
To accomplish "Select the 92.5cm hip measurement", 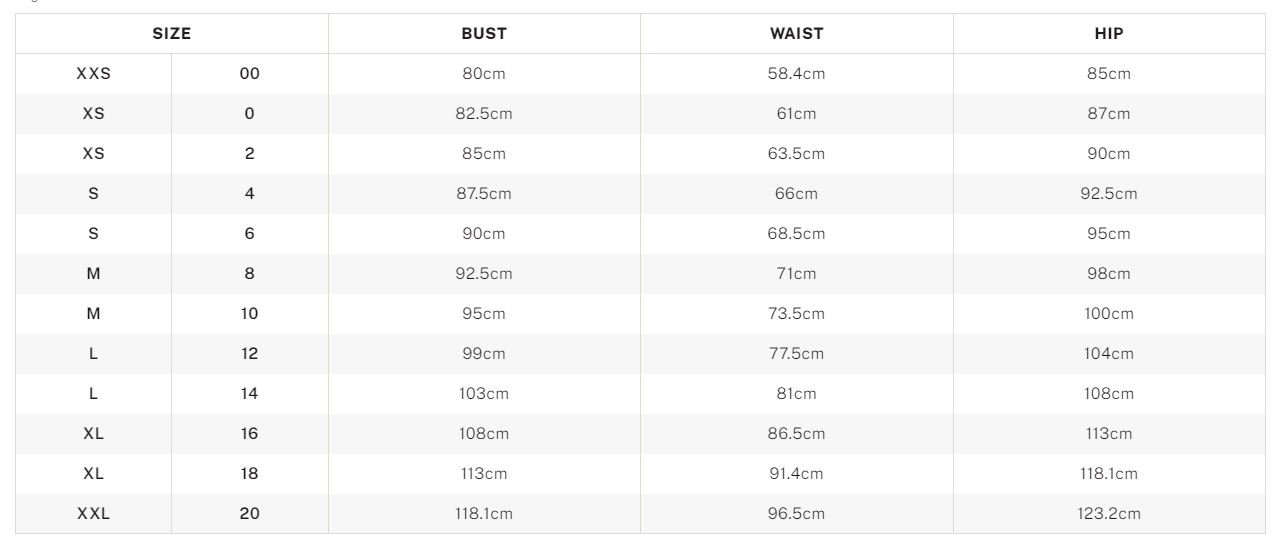I will click(x=1109, y=194).
